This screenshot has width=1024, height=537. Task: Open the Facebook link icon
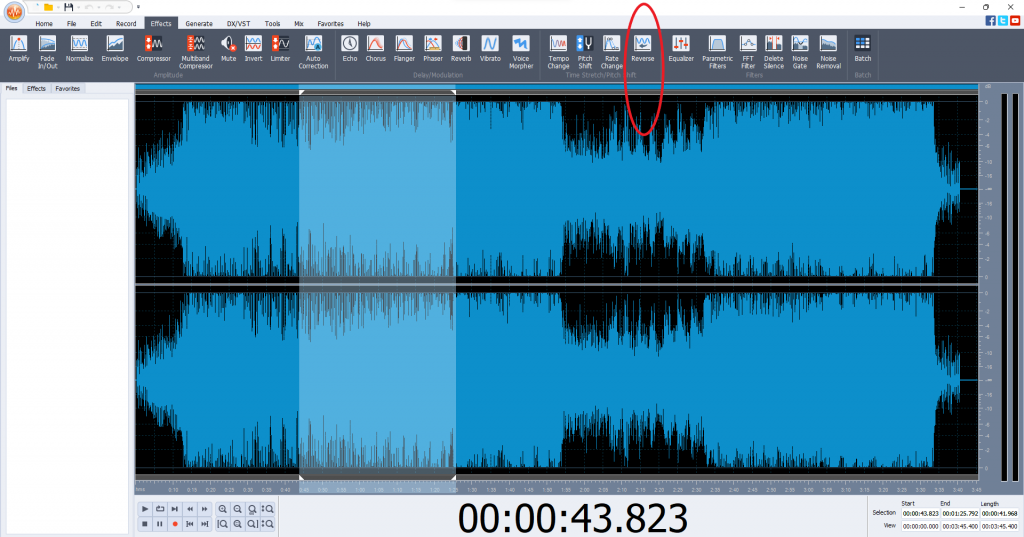(x=991, y=21)
